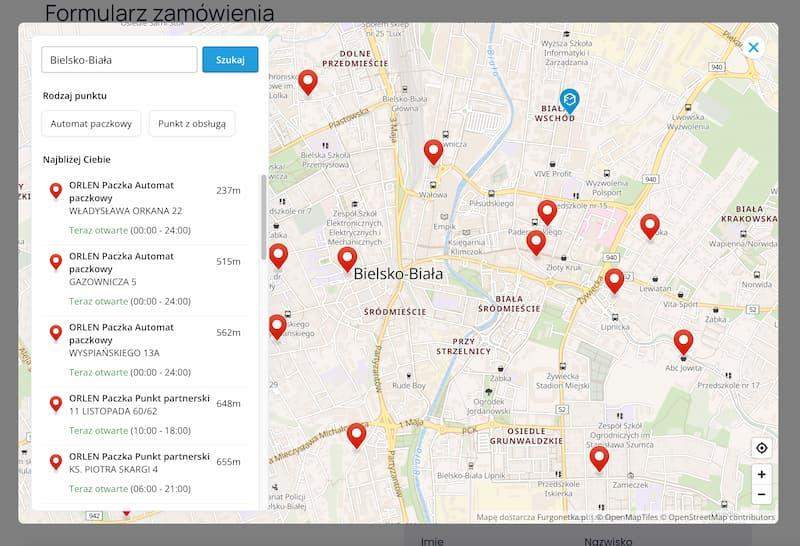Click the 515m distance value
Image resolution: width=800 pixels, height=546 pixels.
tap(228, 261)
